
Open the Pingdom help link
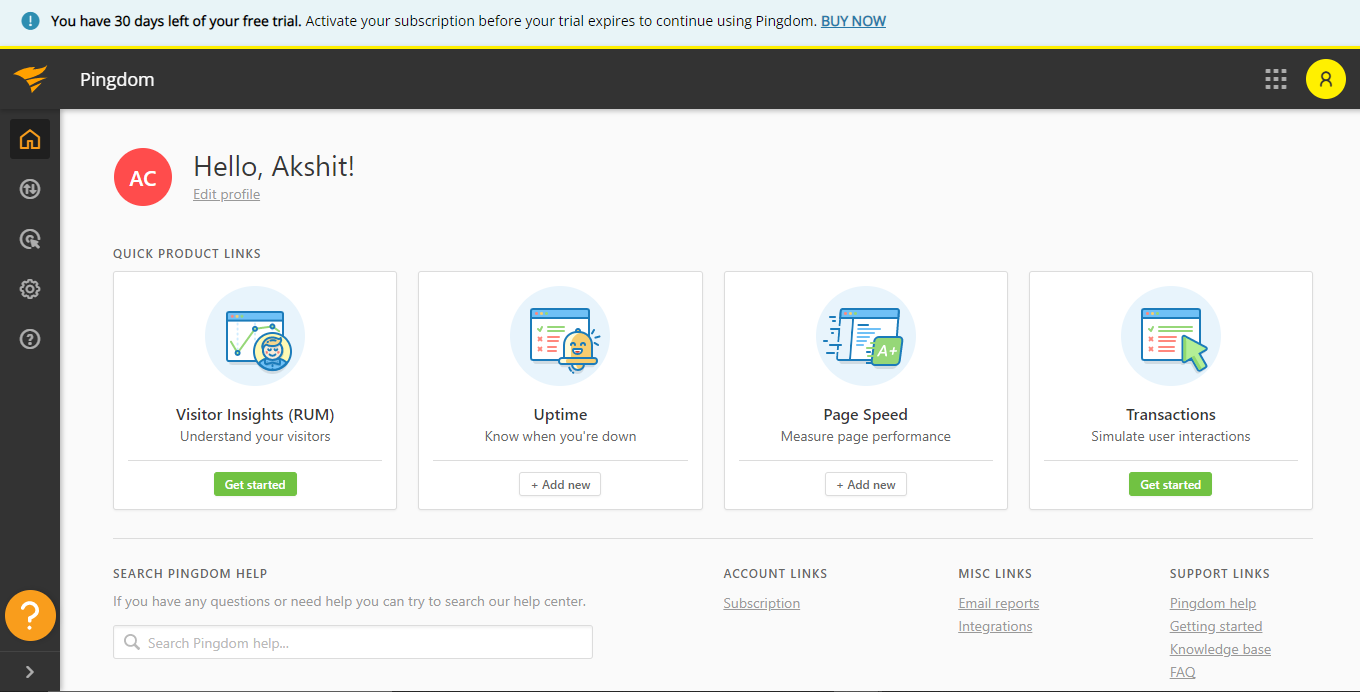click(x=1213, y=604)
